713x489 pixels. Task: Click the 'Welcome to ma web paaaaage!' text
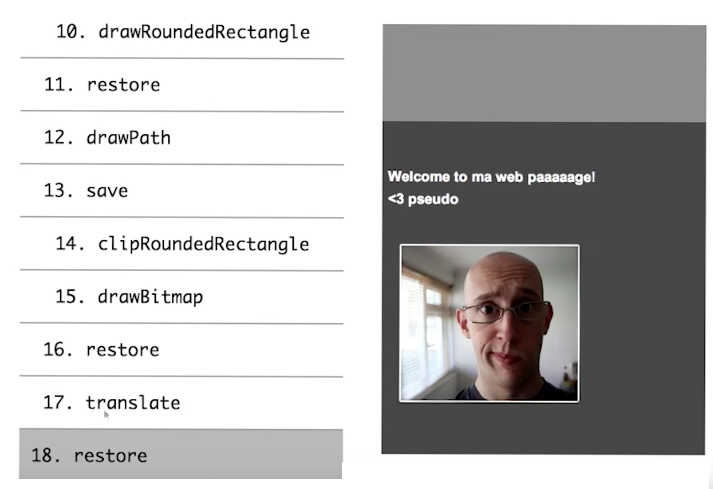coord(491,176)
